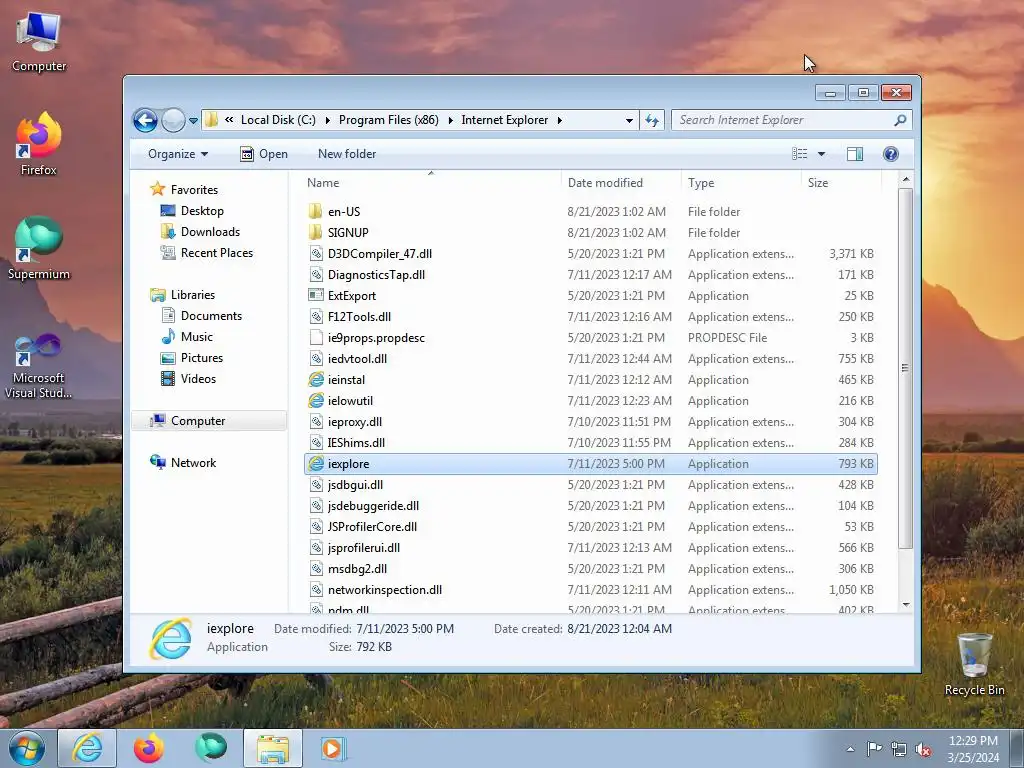1024x768 pixels.
Task: Show hidden path via double chevron
Action: 229,120
